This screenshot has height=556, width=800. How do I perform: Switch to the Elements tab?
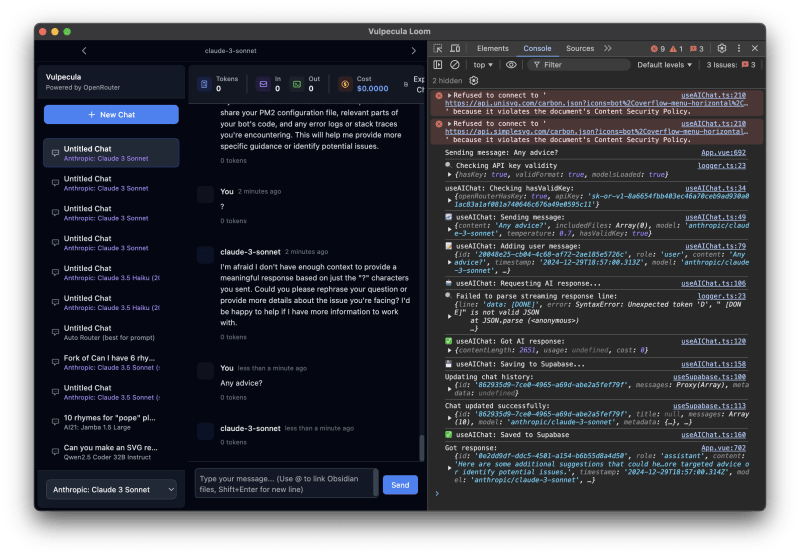click(x=492, y=48)
